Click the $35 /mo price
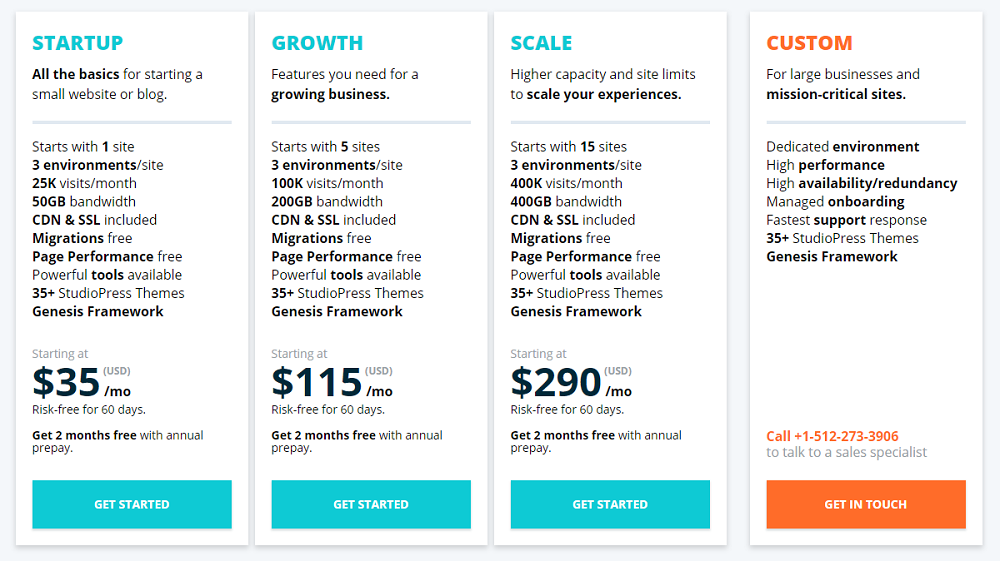 [x=82, y=382]
